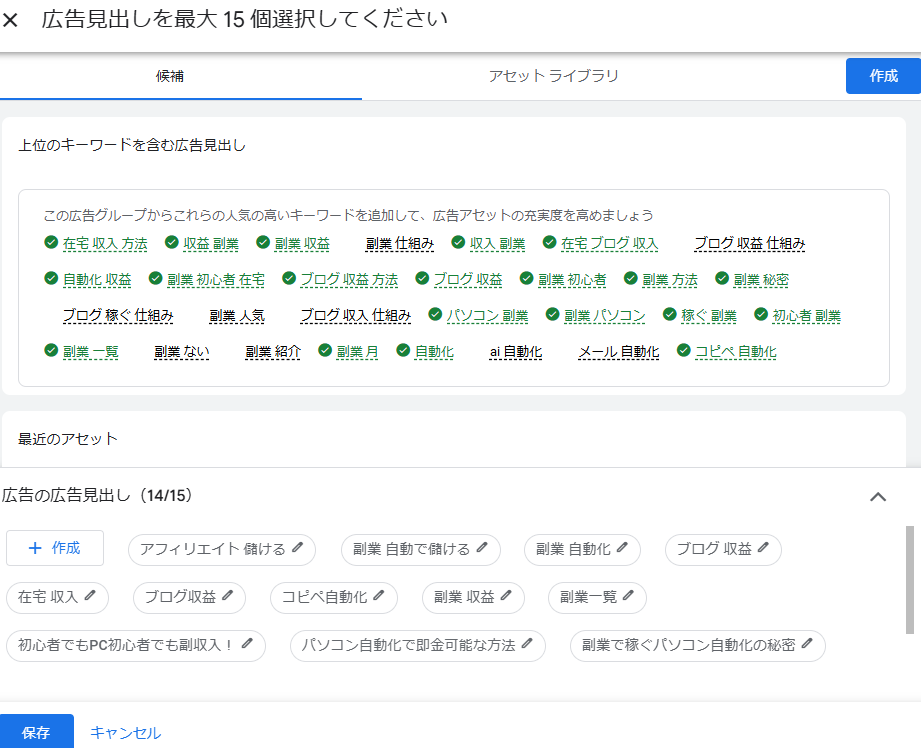The image size is (921, 748).
Task: Add the unselected keyword 副業 仕組み
Action: [399, 243]
